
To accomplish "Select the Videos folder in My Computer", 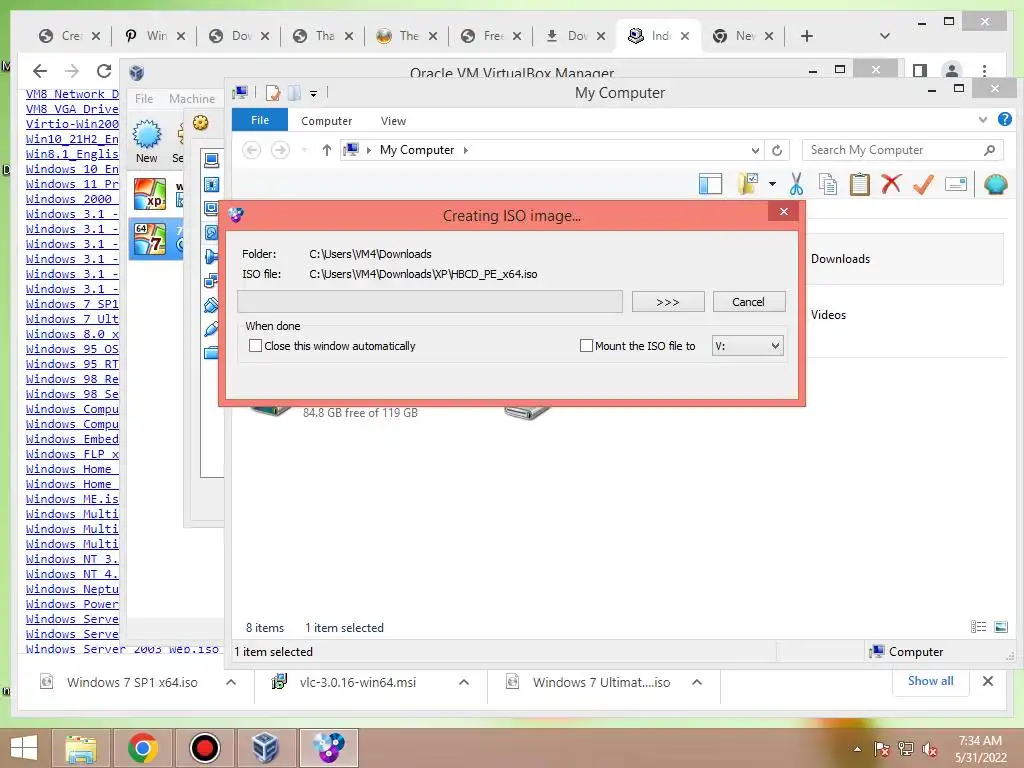I will coord(828,315).
